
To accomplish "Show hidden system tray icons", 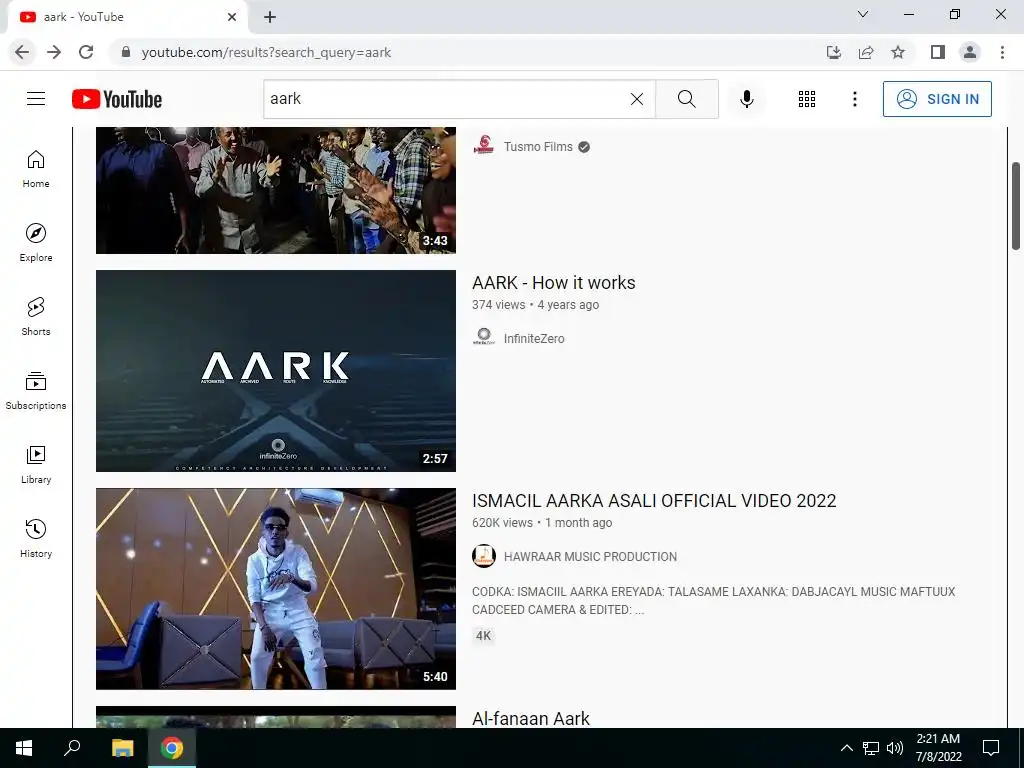I will point(846,748).
